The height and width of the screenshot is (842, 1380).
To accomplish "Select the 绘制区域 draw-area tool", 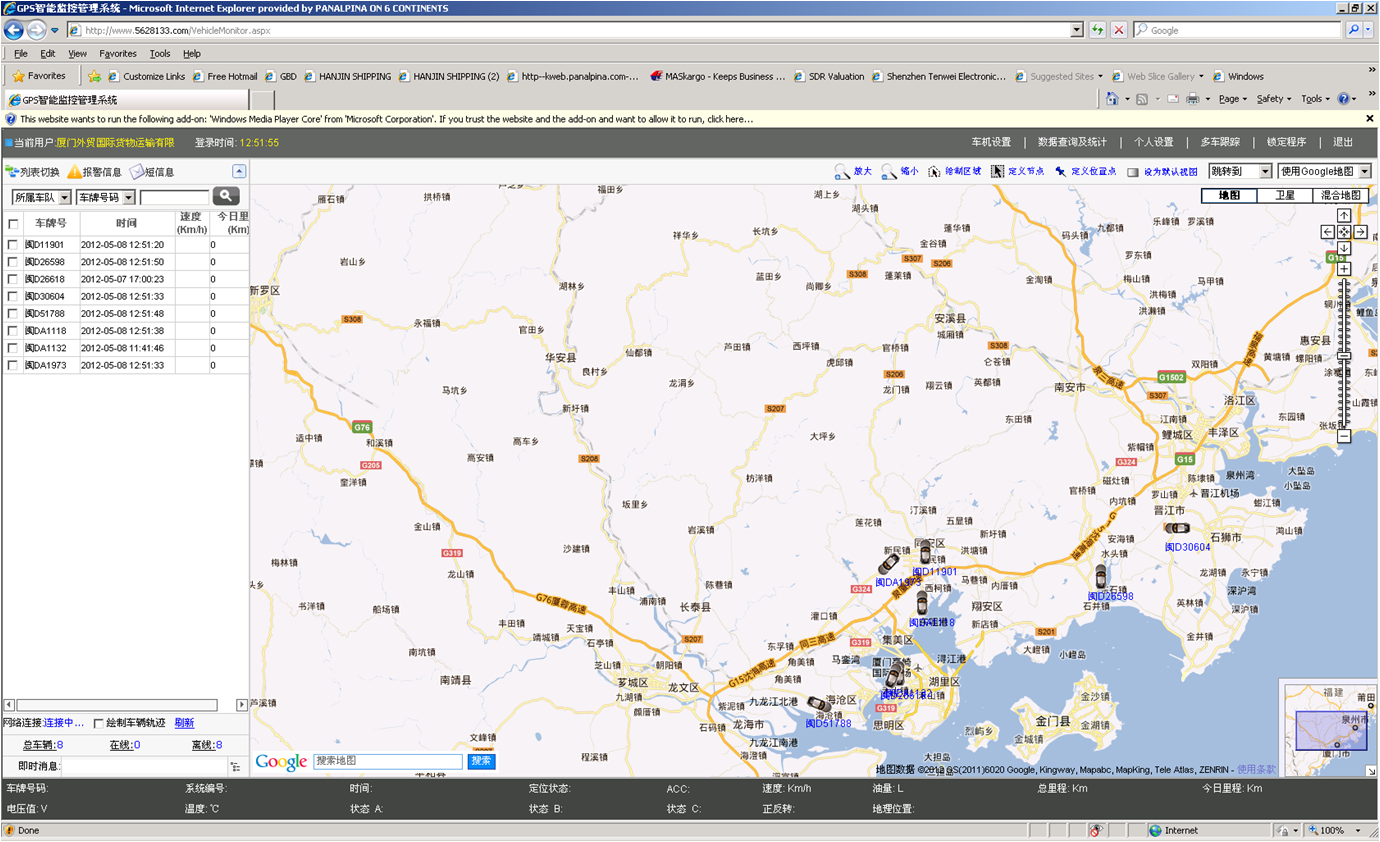I will (934, 172).
